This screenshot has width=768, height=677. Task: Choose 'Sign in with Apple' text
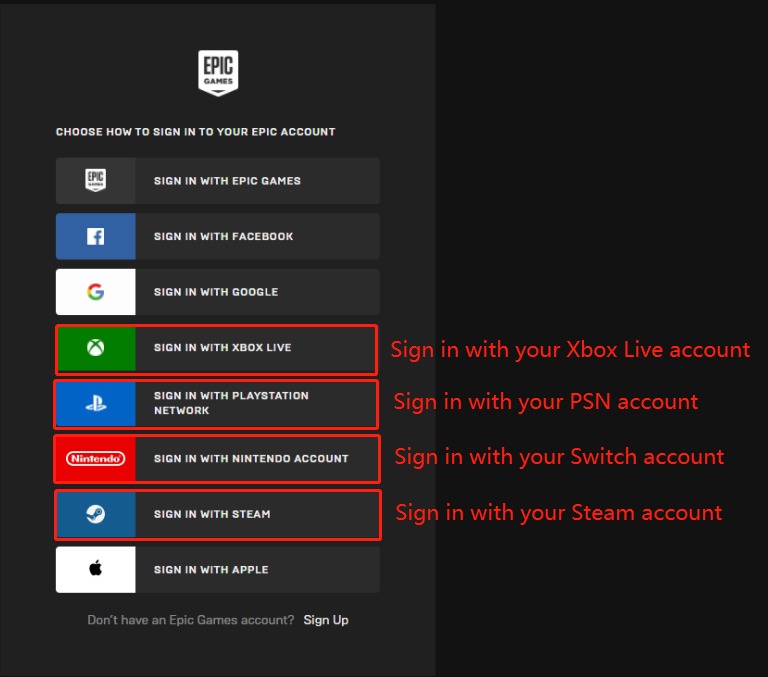click(211, 570)
